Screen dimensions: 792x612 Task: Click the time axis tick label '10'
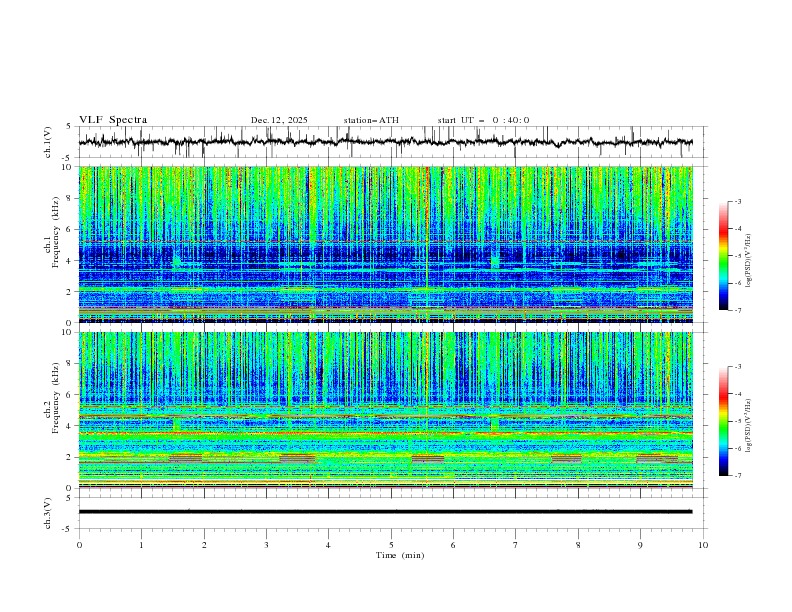point(703,545)
